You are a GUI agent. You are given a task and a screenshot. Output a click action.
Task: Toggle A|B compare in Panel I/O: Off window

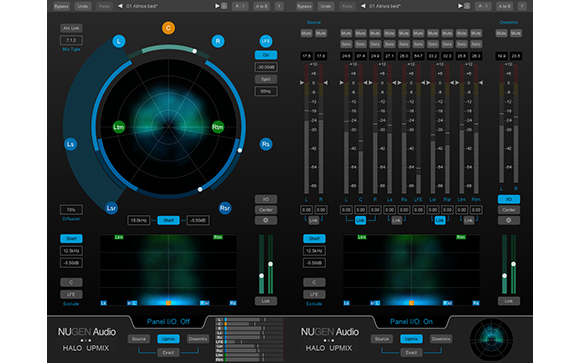240,6
